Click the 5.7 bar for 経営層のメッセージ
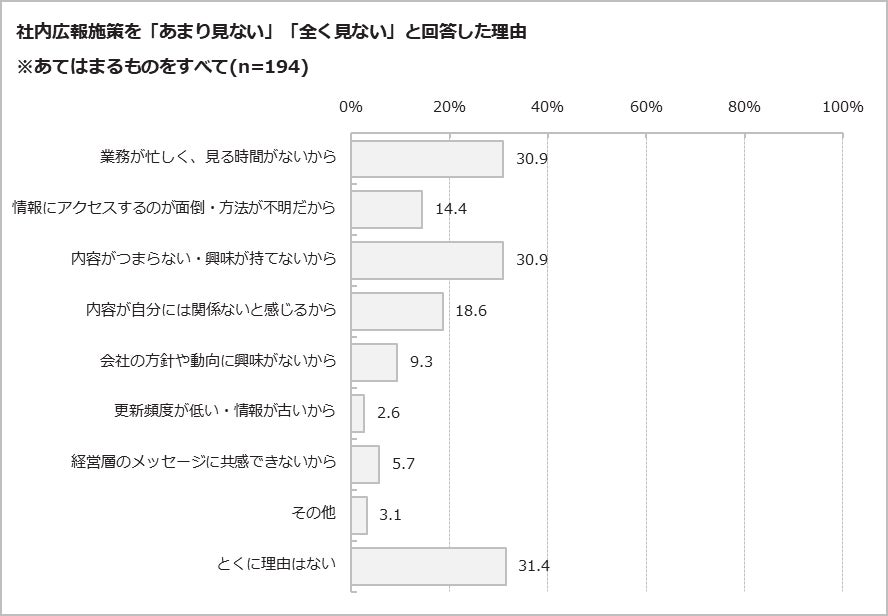 [365, 464]
